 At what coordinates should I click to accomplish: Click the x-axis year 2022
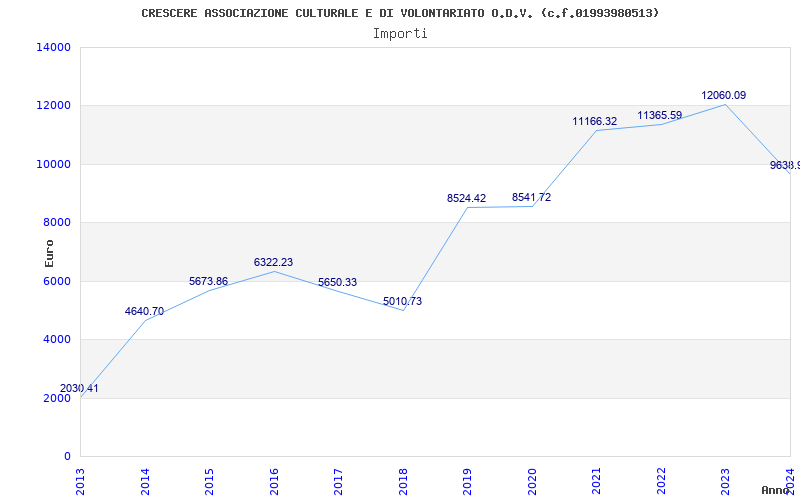coord(661,482)
